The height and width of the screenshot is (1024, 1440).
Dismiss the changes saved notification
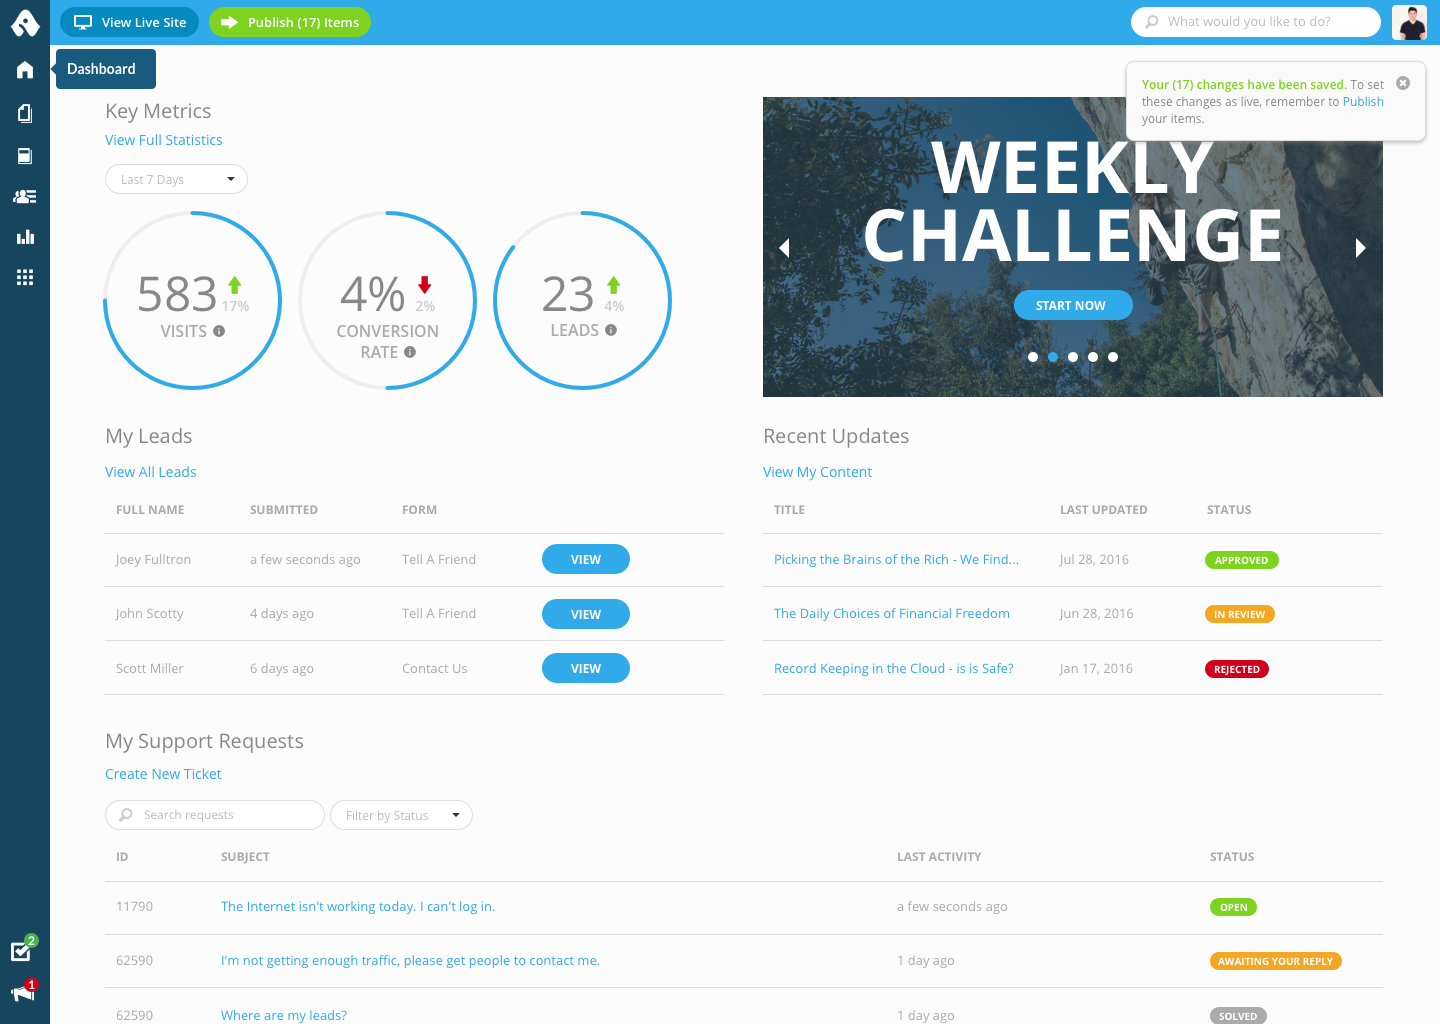[1403, 83]
